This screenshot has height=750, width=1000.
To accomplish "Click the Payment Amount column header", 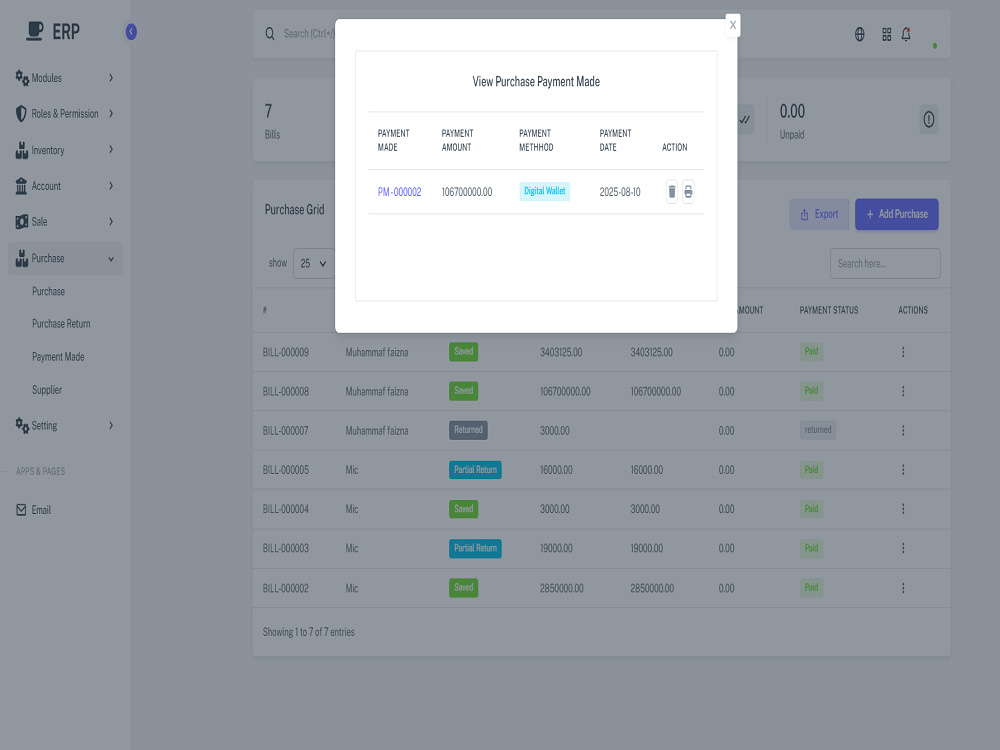I will (457, 140).
